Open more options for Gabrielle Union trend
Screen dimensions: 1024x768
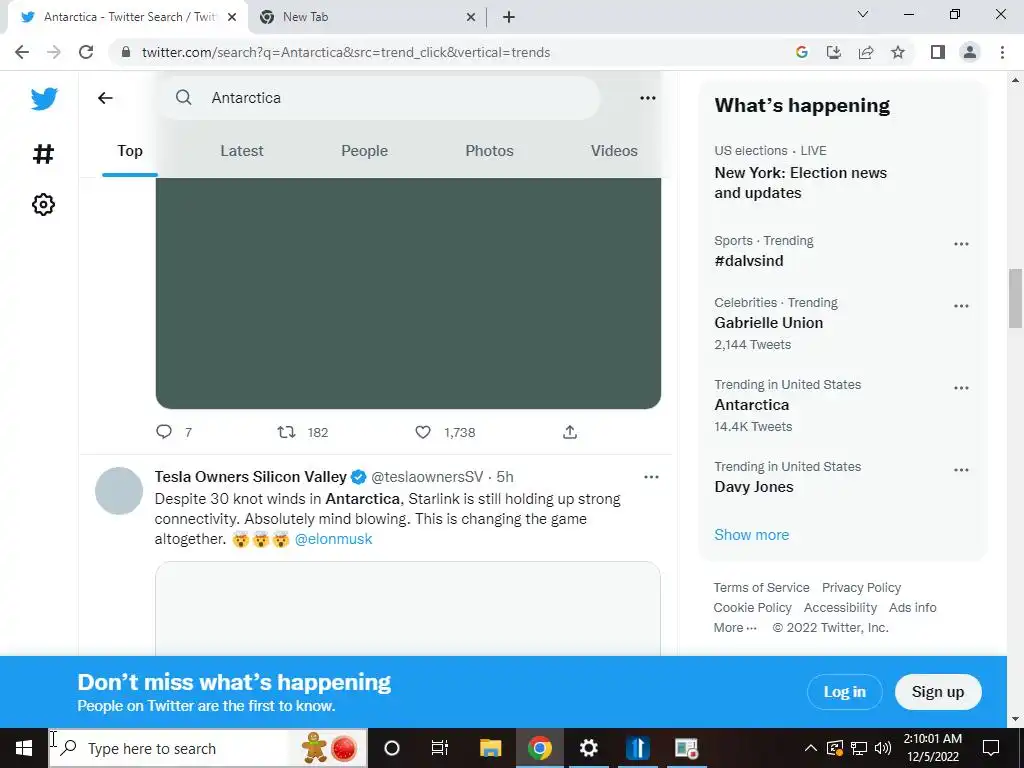961,306
